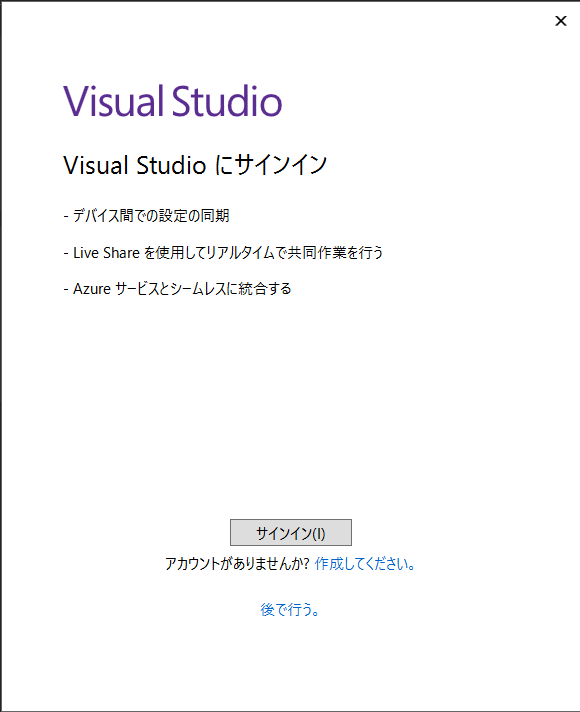Click the Visual Studio purple logo text
This screenshot has width=580, height=712.
coord(173,101)
